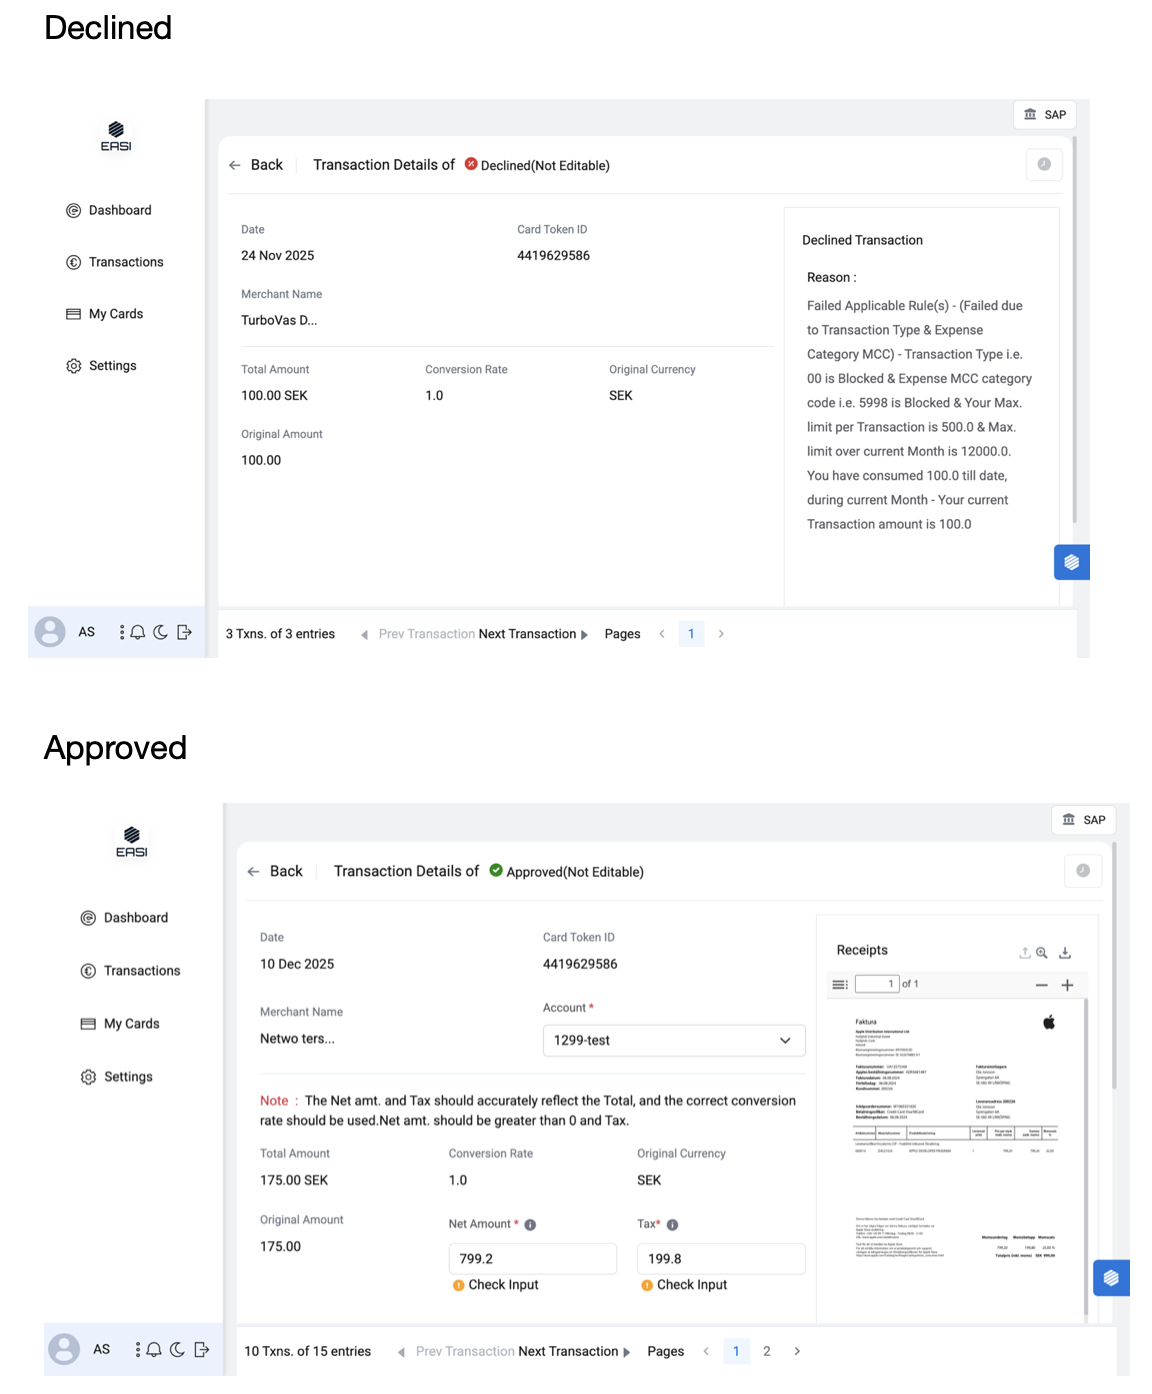Click the Tax info icon
This screenshot has width=1152, height=1394.
click(672, 1225)
